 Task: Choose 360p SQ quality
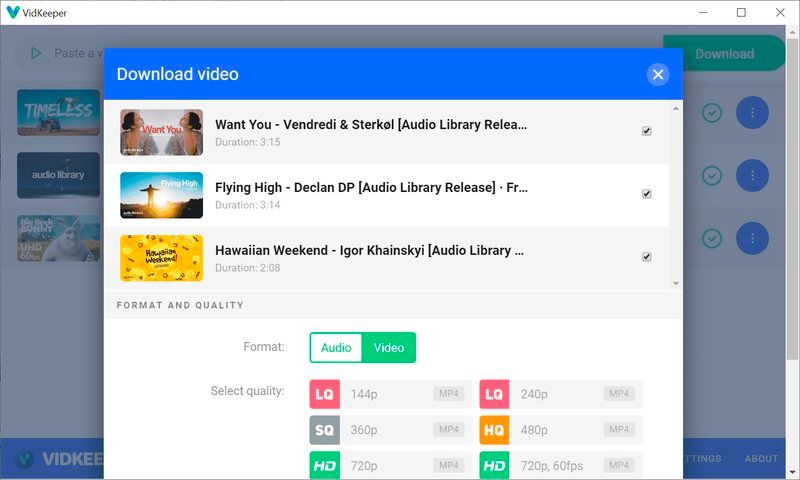click(390, 430)
